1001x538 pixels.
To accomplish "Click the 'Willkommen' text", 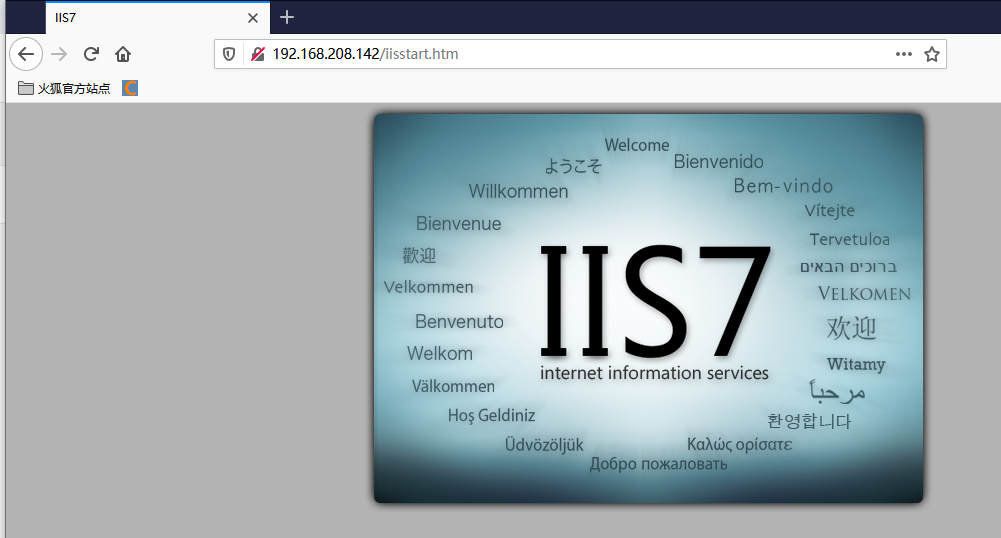I will (518, 191).
